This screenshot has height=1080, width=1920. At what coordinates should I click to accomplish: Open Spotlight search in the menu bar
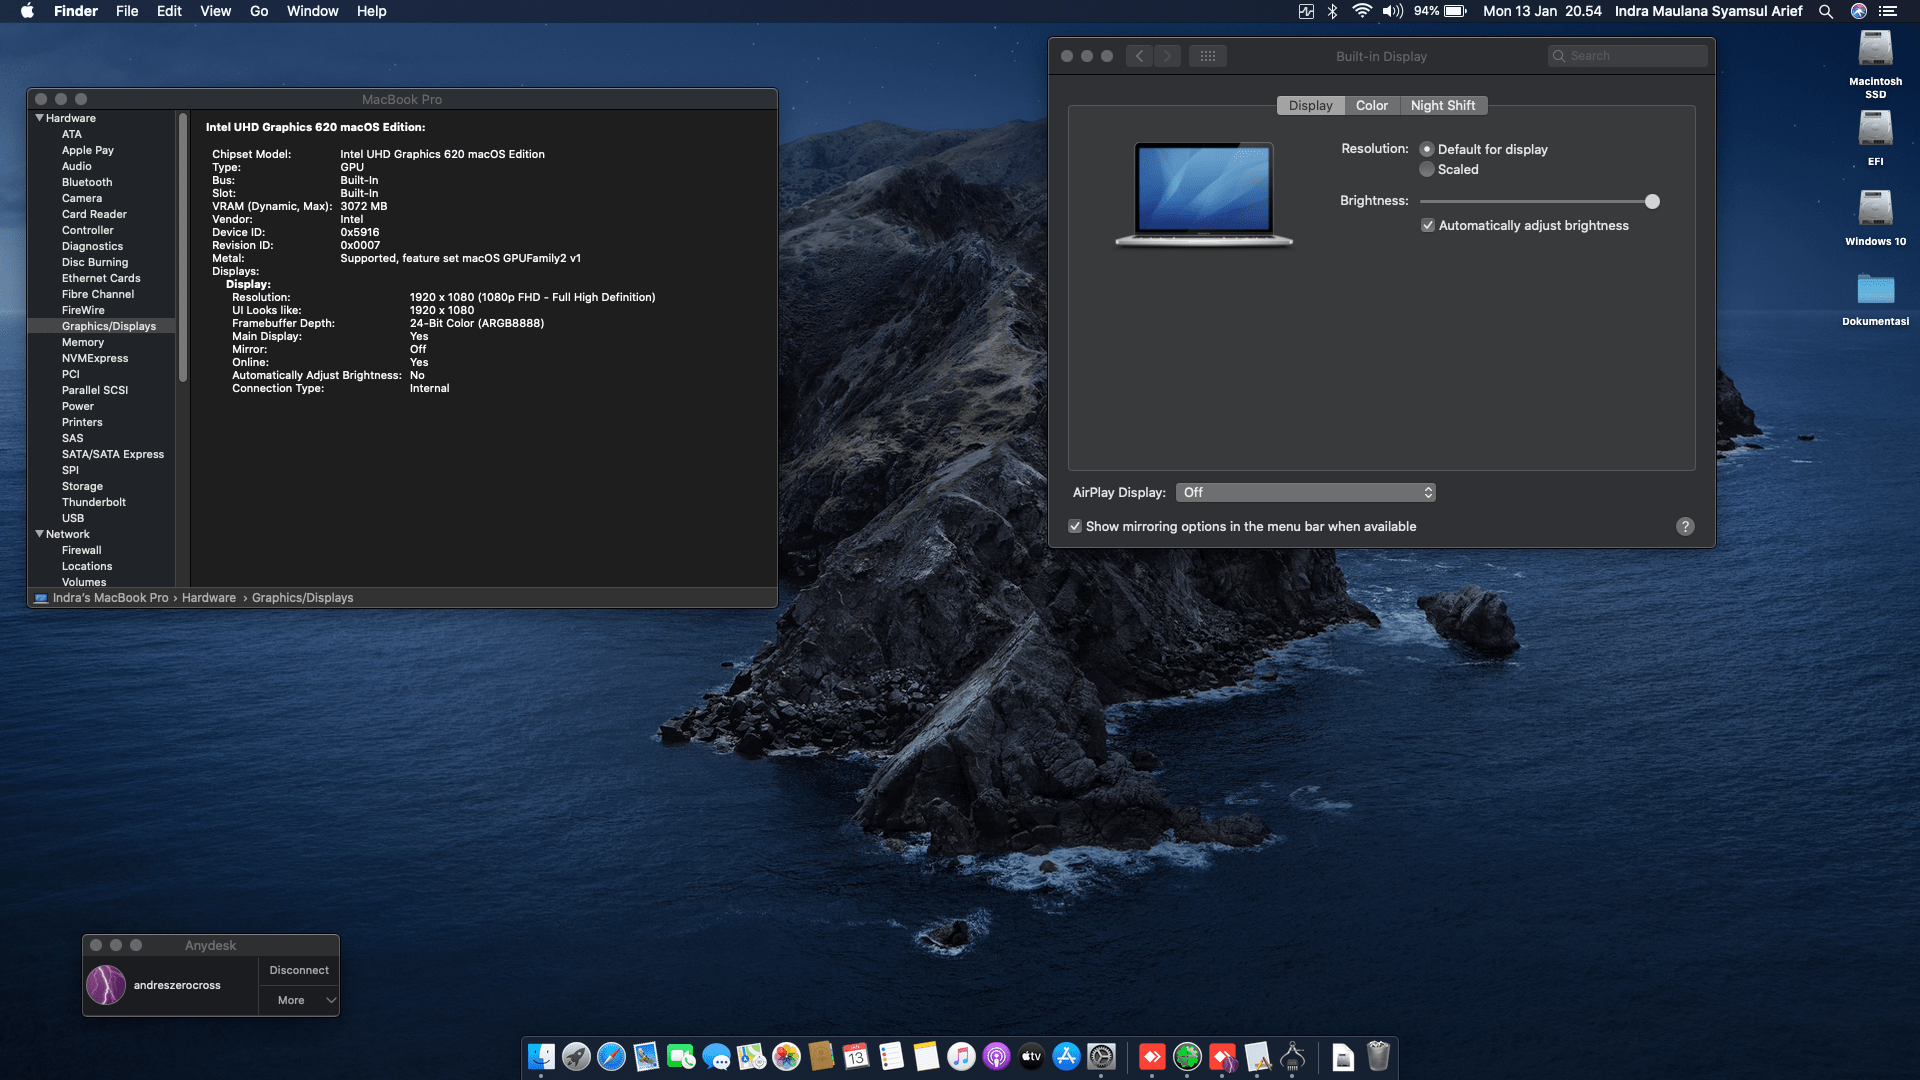click(1826, 11)
